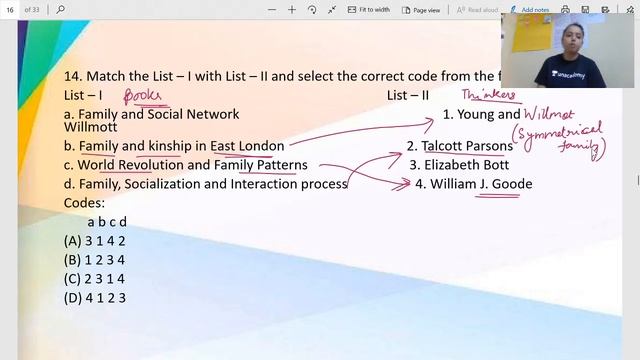
Task: Click the page number input field
Action: click(10, 9)
